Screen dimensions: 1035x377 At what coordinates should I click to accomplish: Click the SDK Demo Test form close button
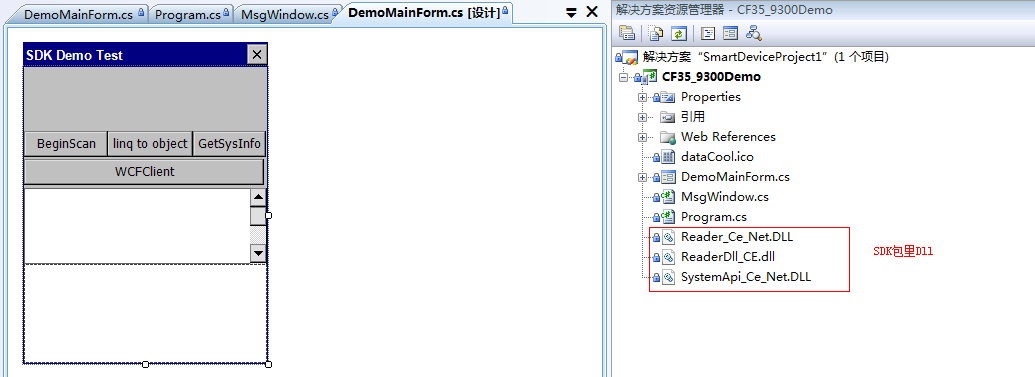257,55
